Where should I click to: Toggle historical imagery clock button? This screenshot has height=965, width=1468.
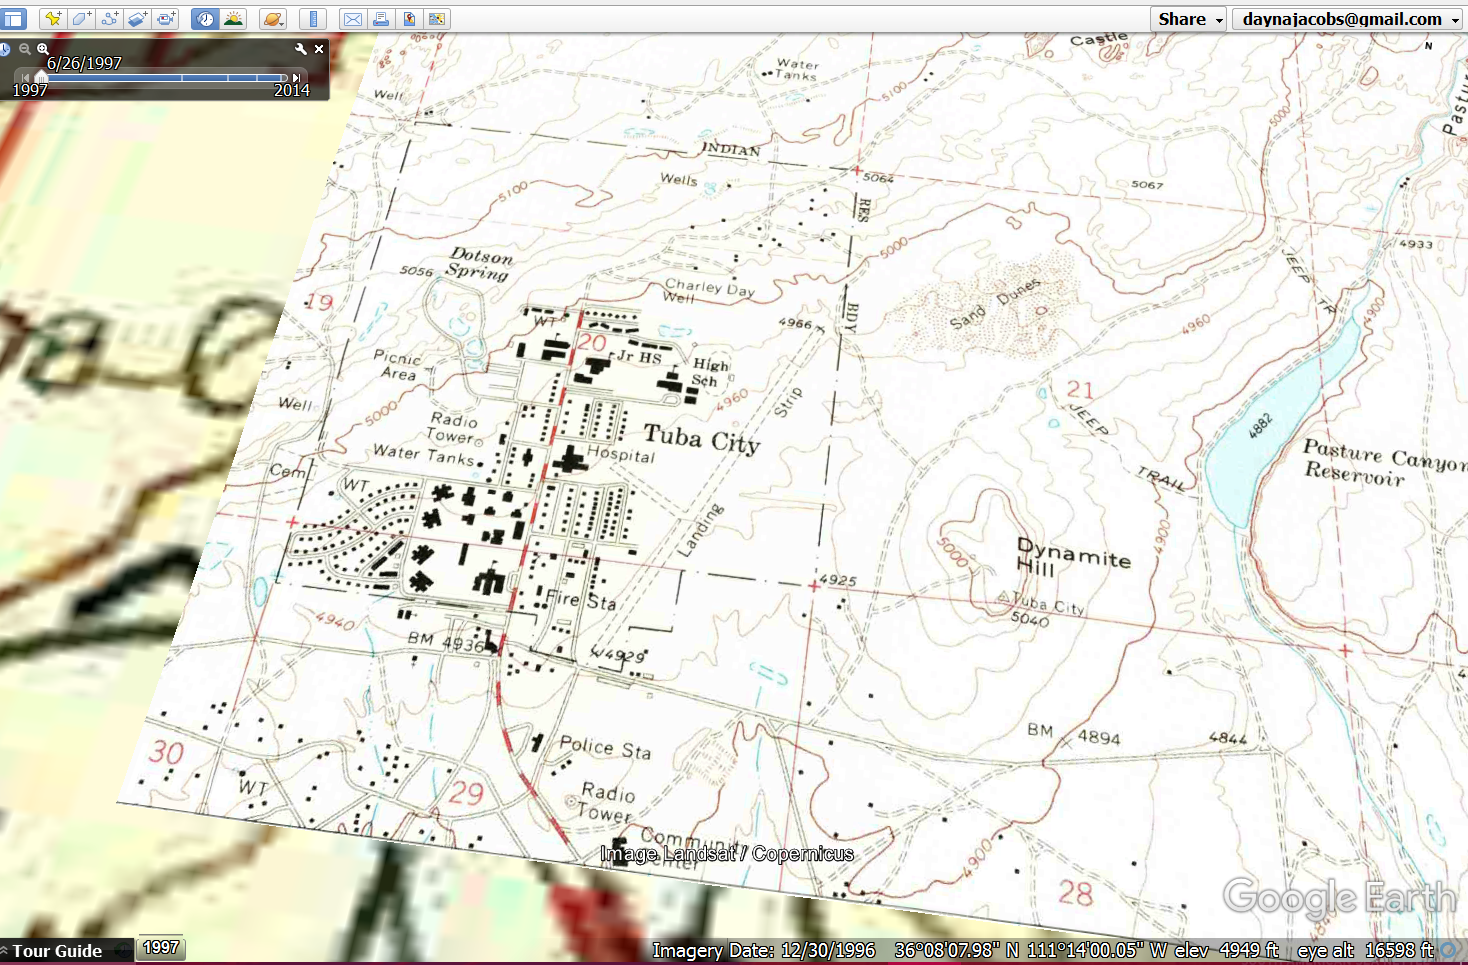(x=204, y=19)
